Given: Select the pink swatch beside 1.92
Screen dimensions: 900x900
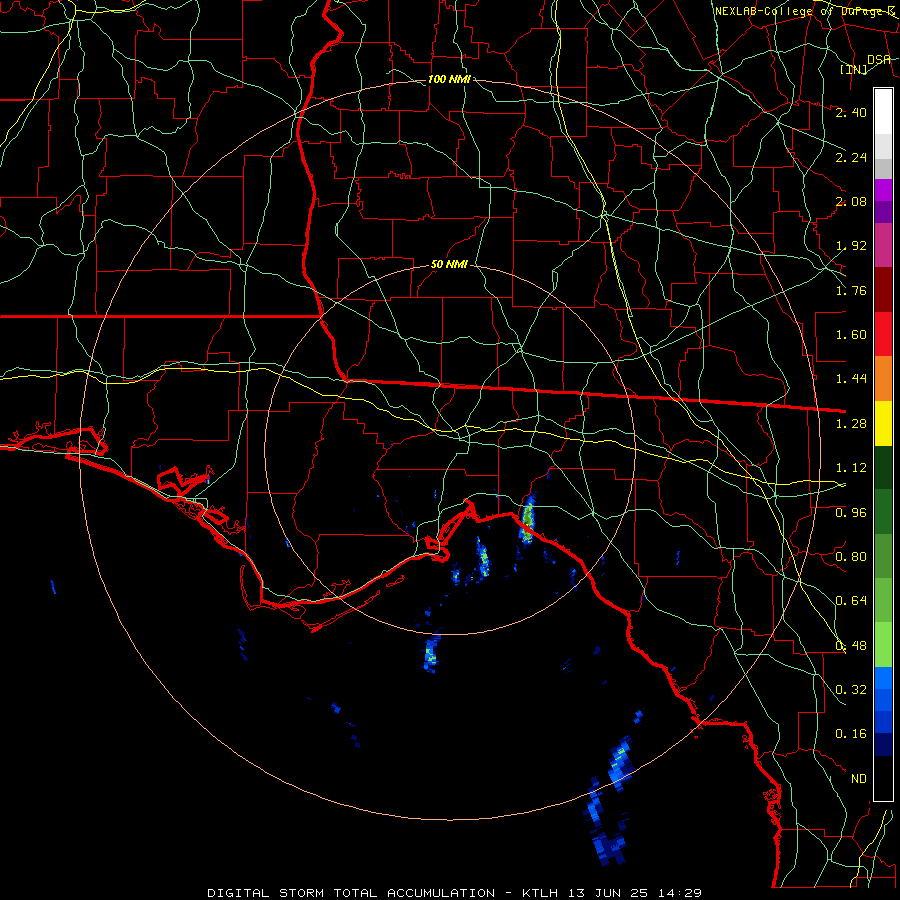Looking at the screenshot, I should pyautogui.click(x=883, y=245).
